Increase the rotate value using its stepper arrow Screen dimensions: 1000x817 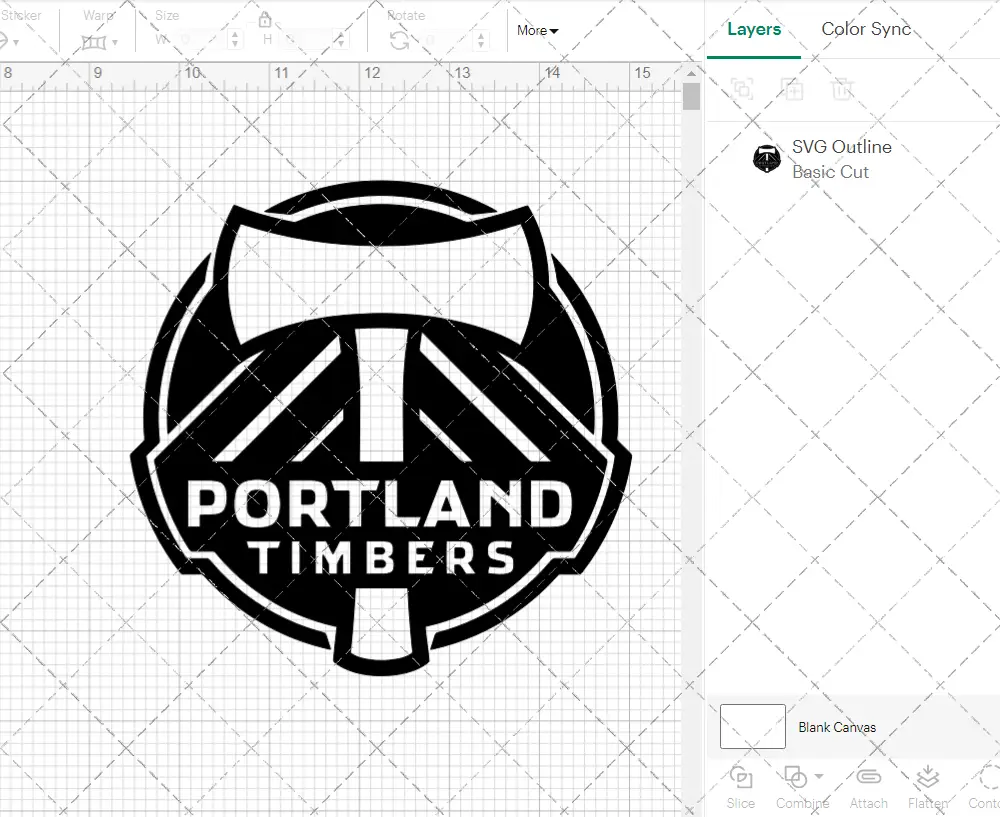coord(481,36)
